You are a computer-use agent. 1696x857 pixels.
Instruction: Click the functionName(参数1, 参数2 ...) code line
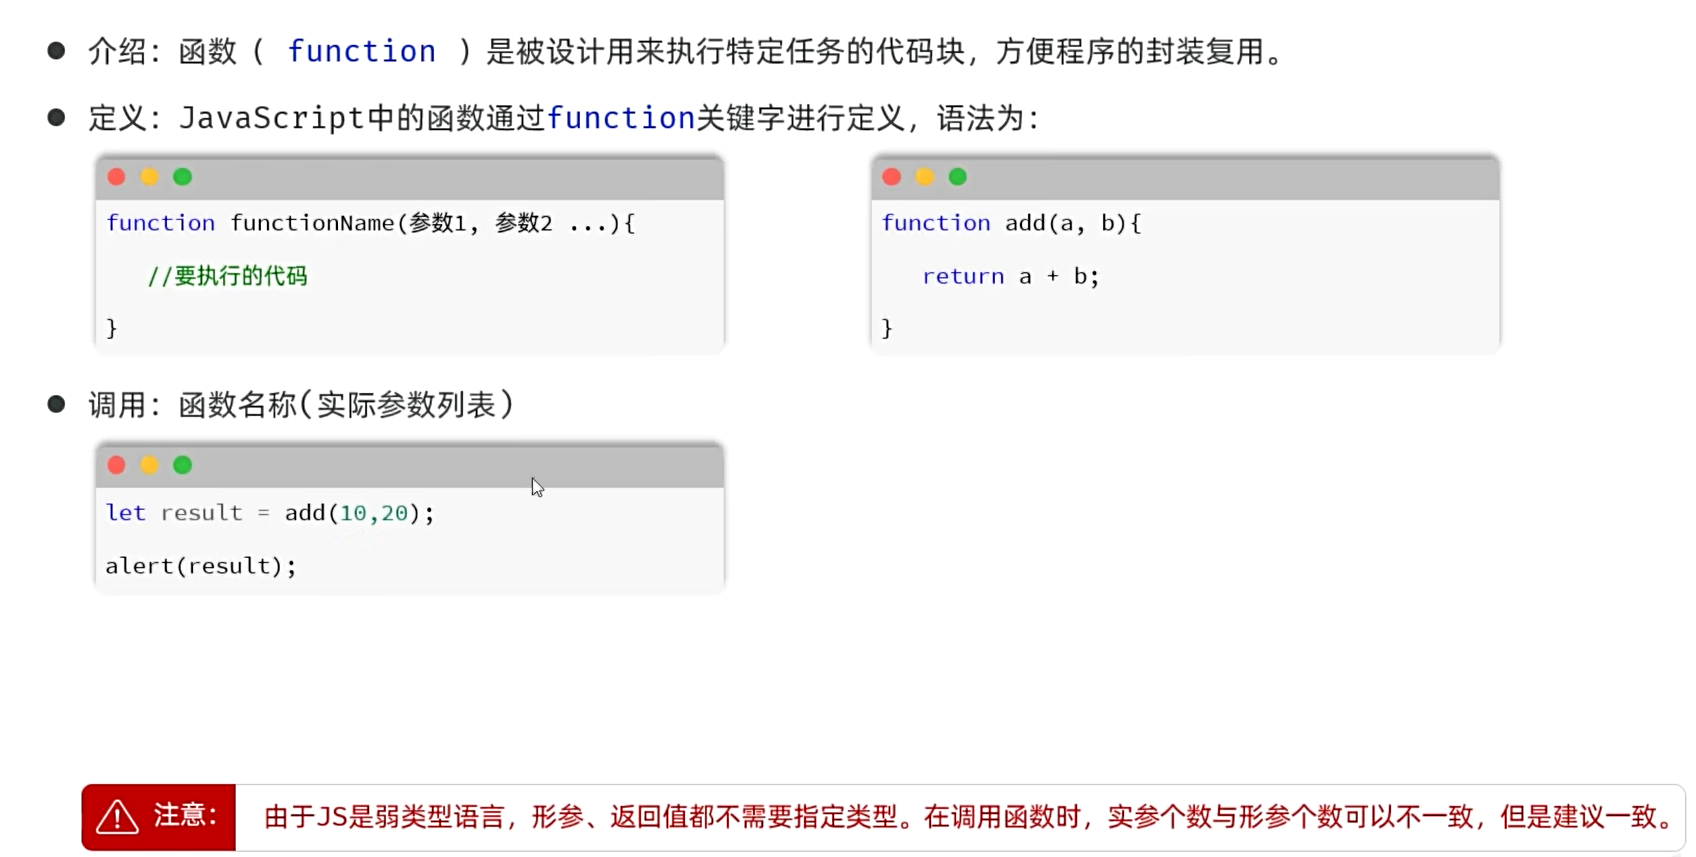click(x=370, y=223)
